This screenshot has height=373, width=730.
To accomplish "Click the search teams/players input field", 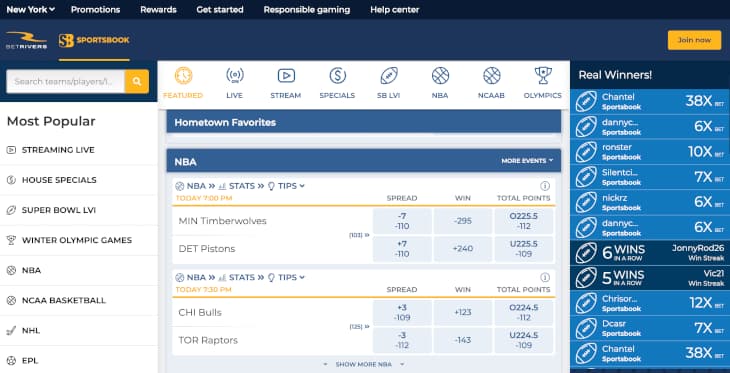I will pyautogui.click(x=66, y=81).
